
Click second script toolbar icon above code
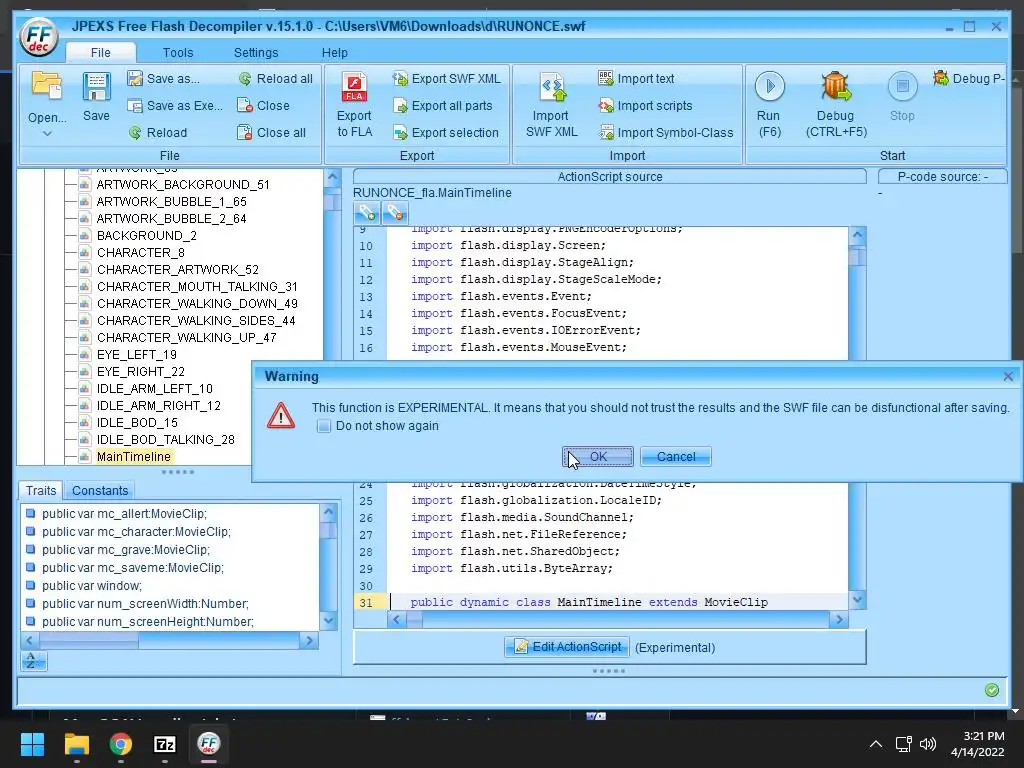[x=394, y=212]
